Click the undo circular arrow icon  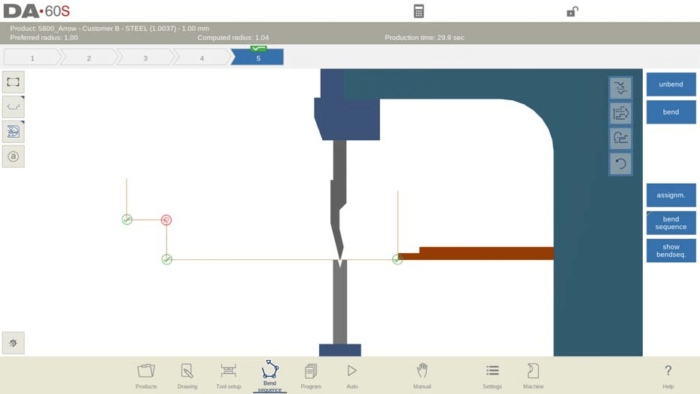coord(621,164)
